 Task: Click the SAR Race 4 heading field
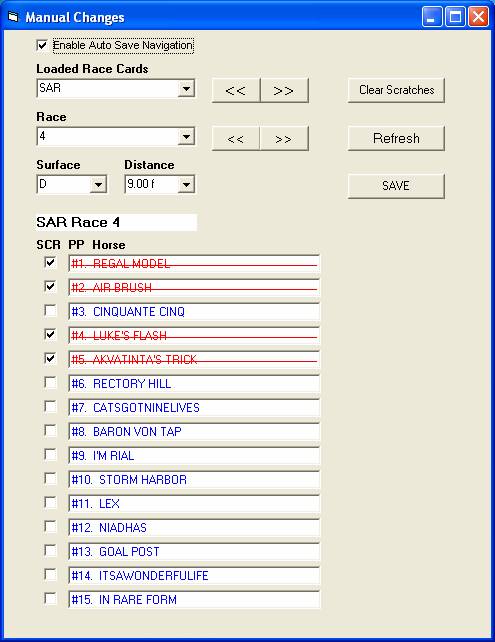116,222
